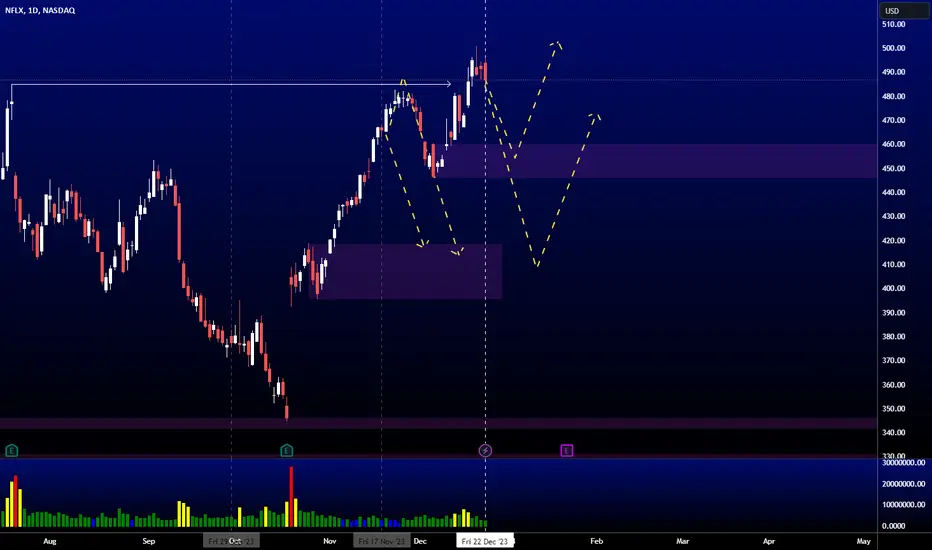Image resolution: width=932 pixels, height=550 pixels.
Task: Click the purple lightning event marker
Action: tap(485, 451)
